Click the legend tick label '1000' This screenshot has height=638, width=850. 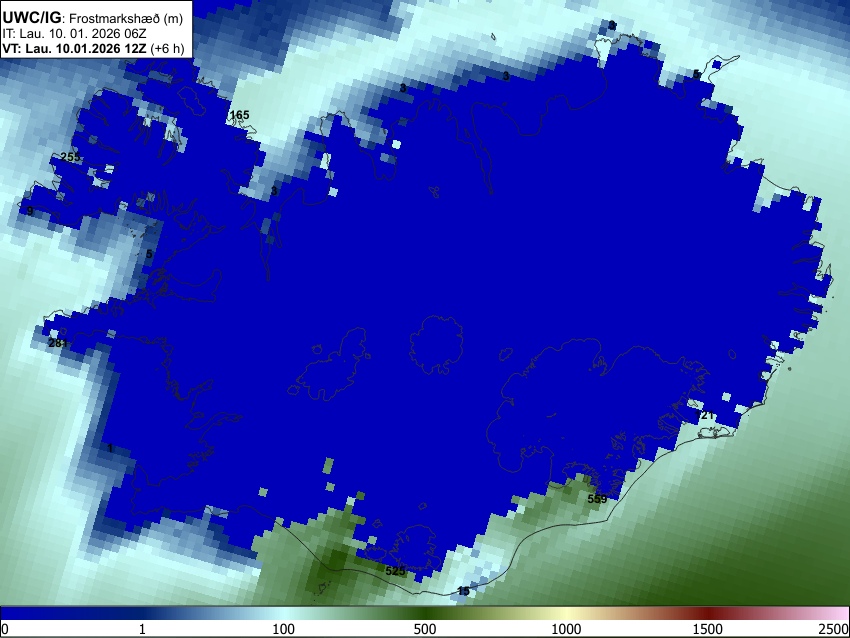click(x=566, y=629)
